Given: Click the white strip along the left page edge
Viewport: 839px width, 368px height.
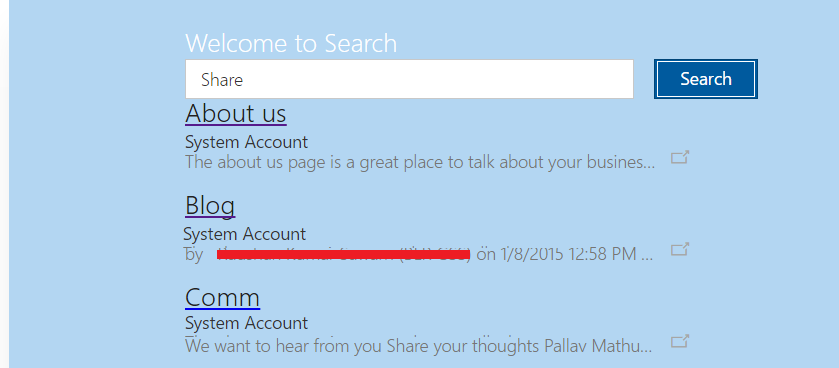Looking at the screenshot, I should [x=4, y=184].
